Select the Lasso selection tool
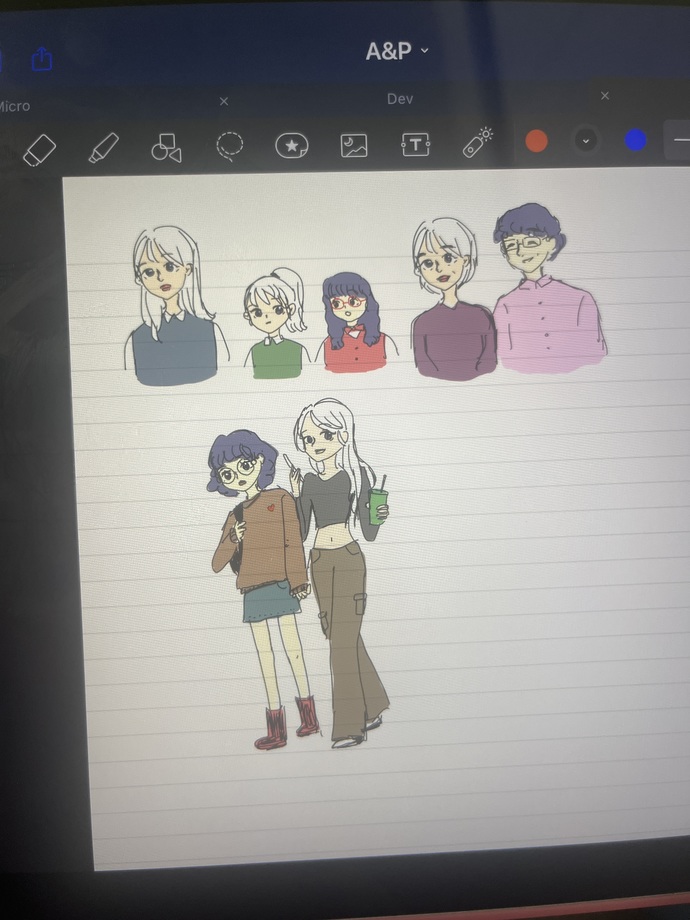The image size is (690, 920). coord(229,146)
